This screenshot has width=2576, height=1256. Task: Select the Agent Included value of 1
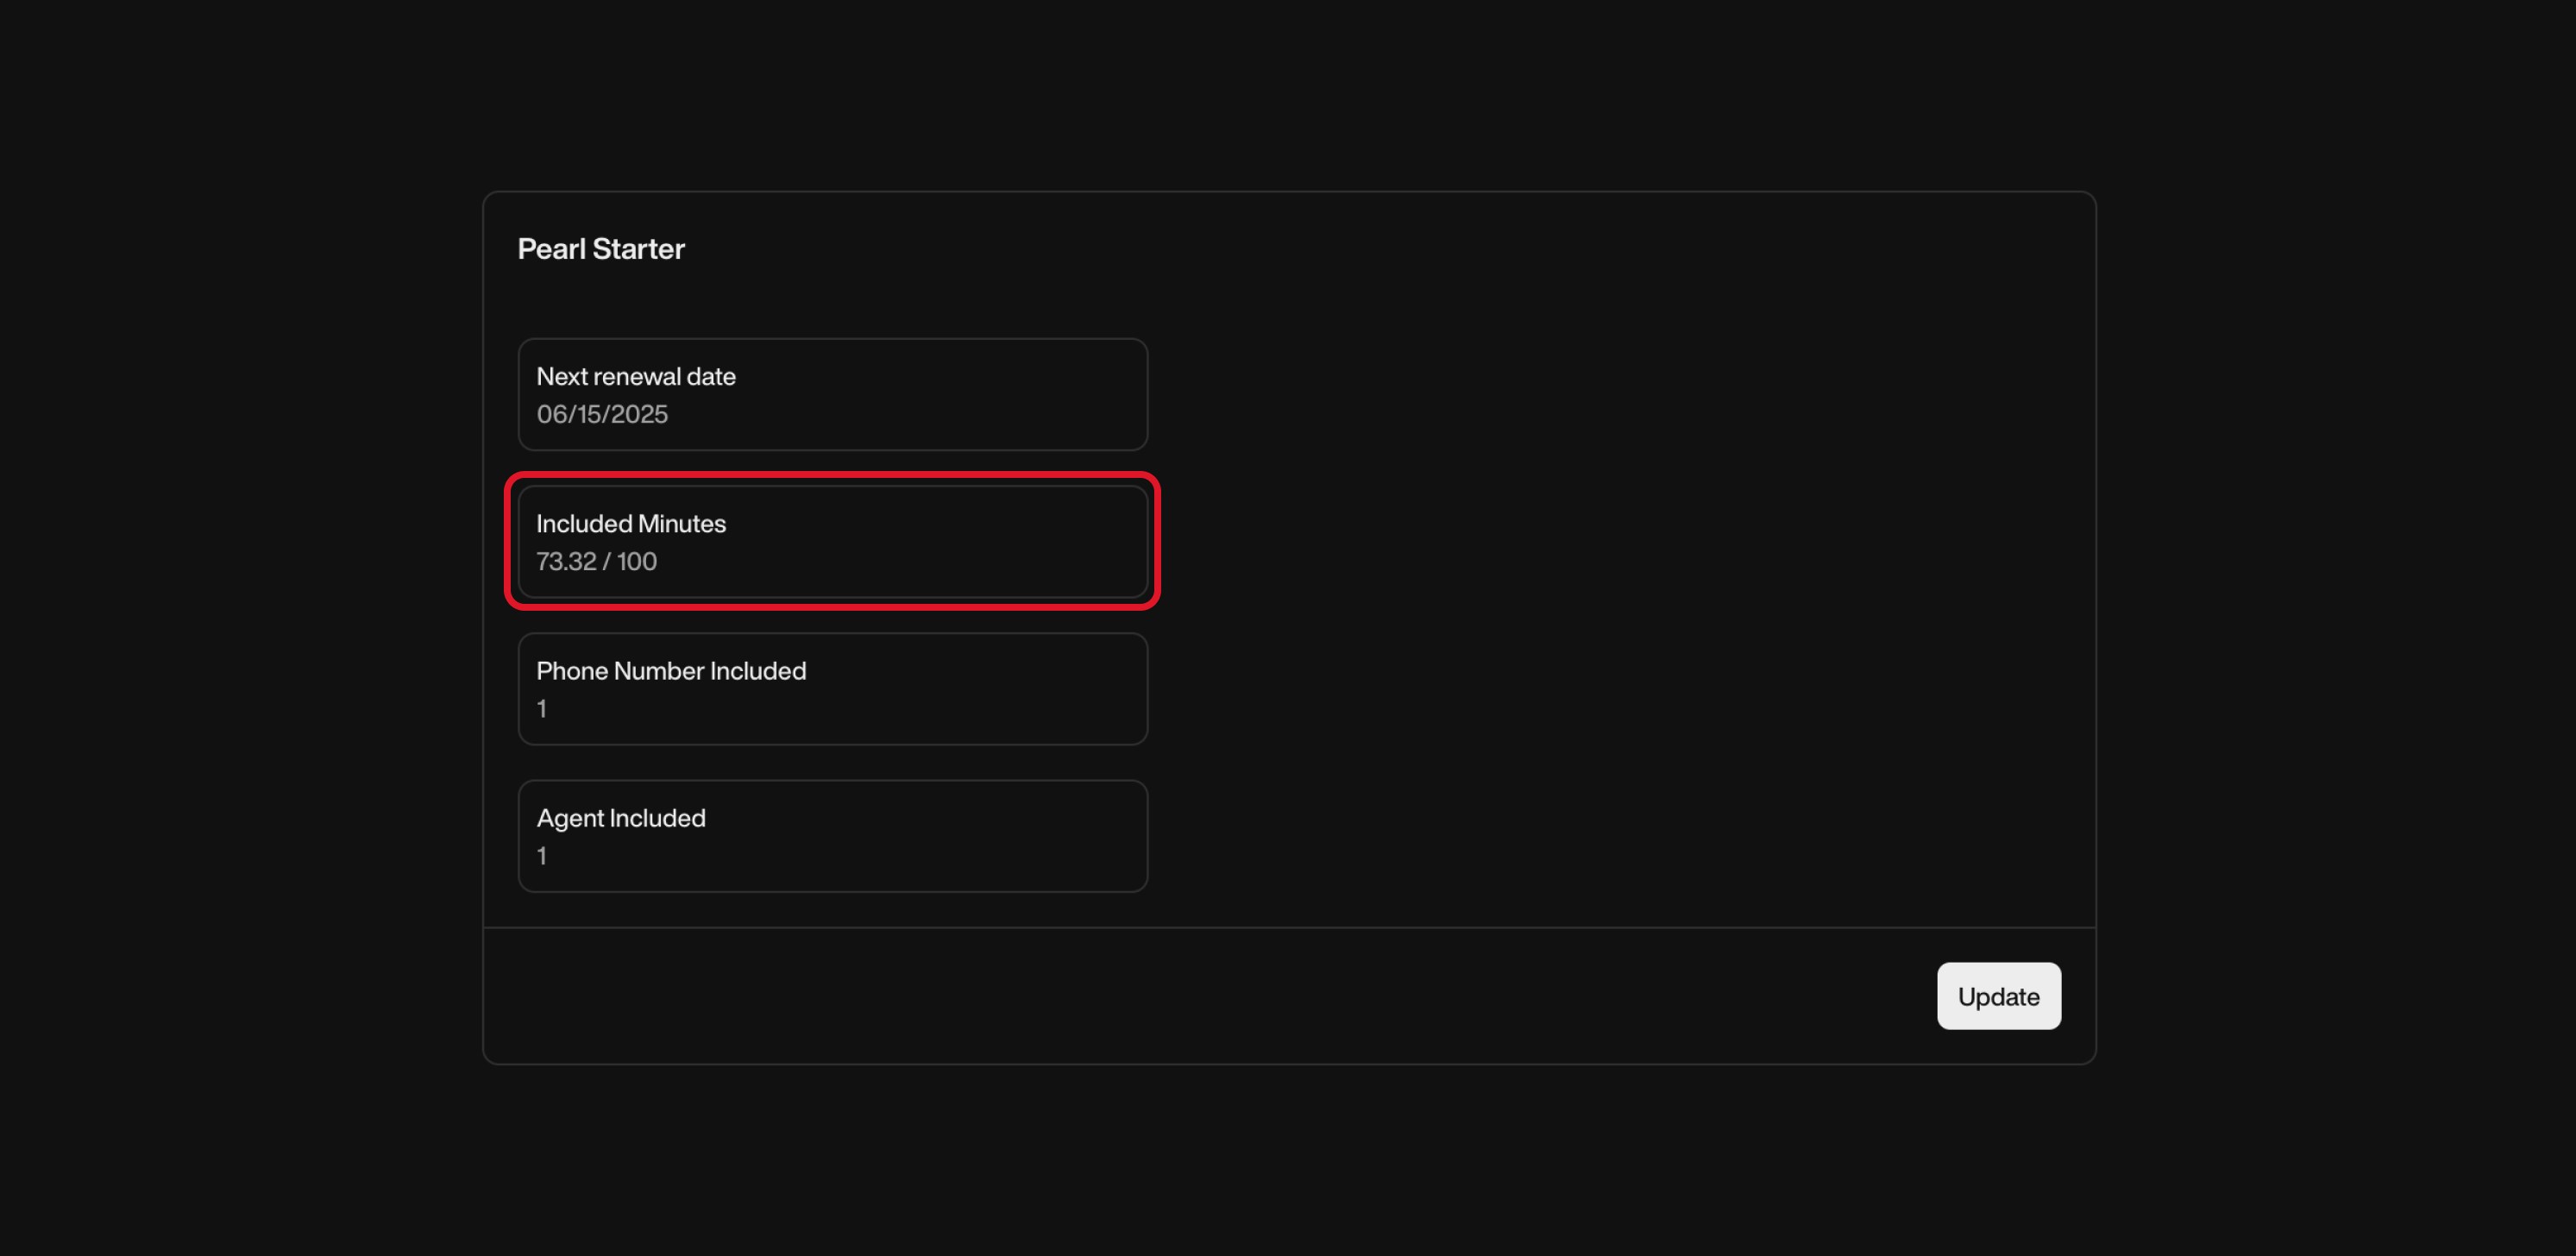point(541,856)
